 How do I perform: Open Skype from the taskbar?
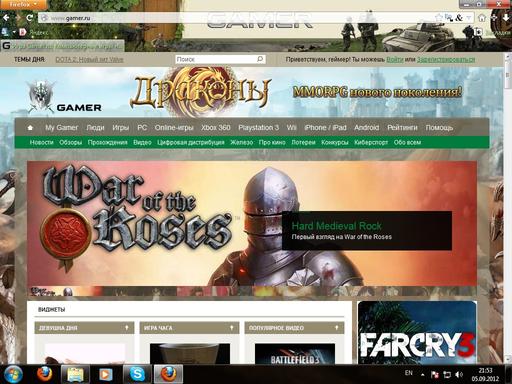[137, 374]
